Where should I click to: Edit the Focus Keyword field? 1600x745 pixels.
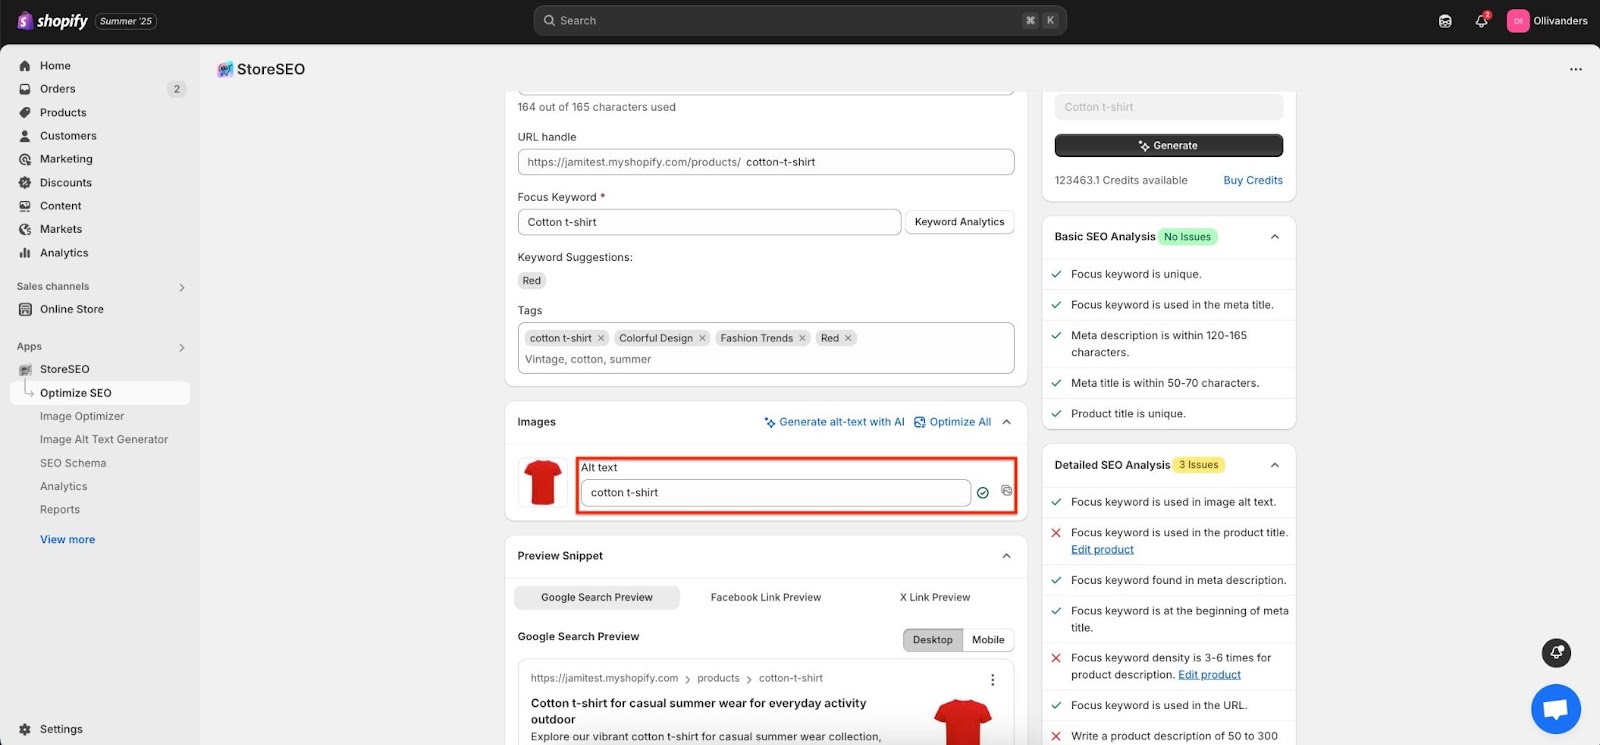pos(709,222)
